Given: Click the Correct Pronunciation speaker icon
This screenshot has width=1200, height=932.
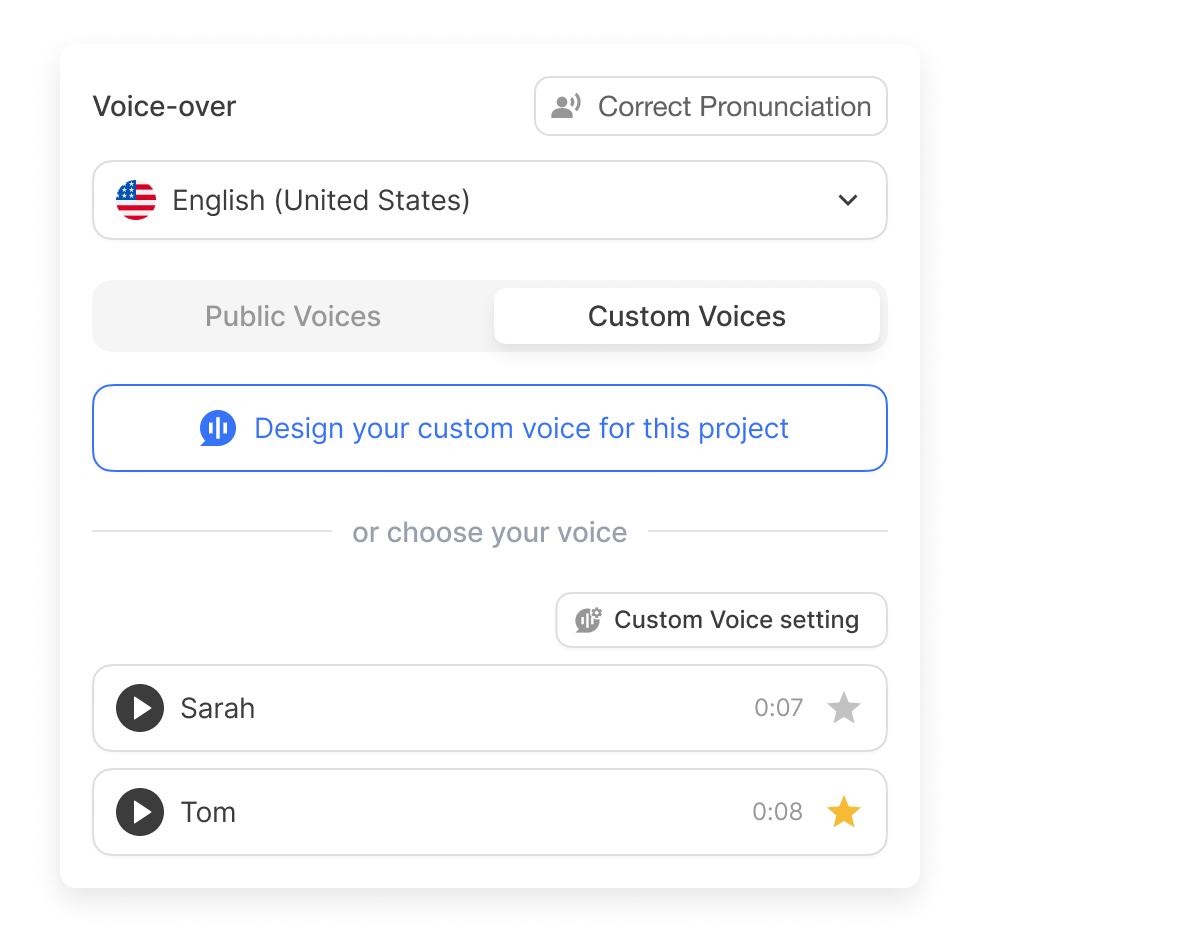Looking at the screenshot, I should point(565,106).
